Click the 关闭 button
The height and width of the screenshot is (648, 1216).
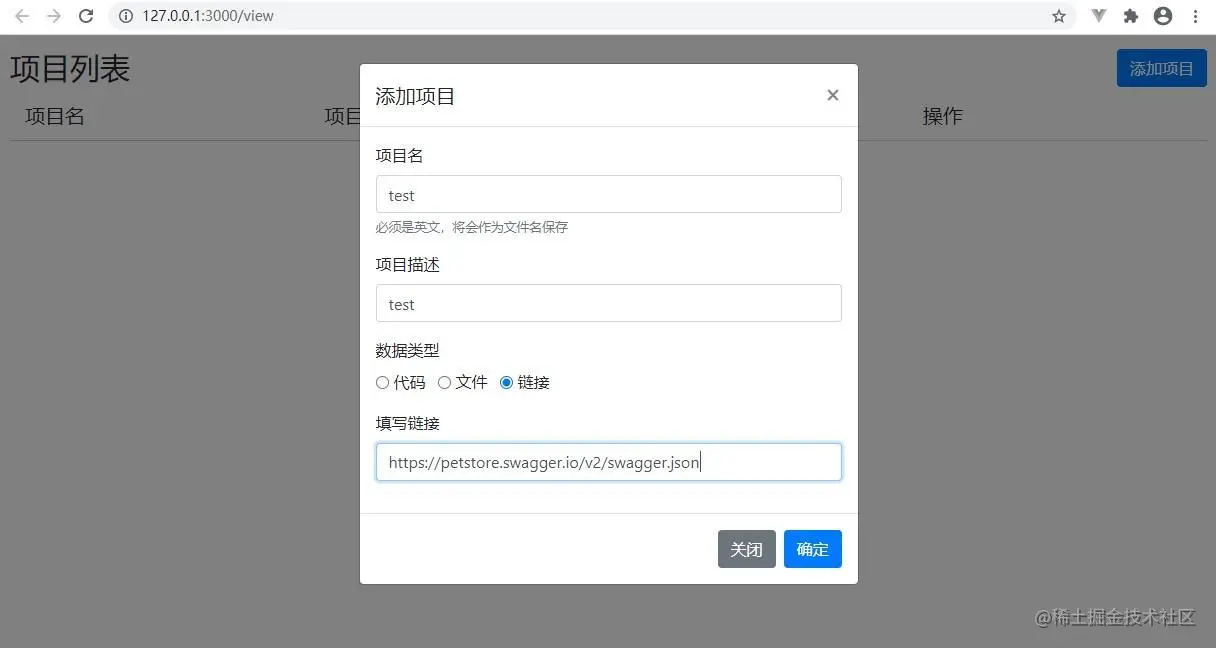(747, 549)
